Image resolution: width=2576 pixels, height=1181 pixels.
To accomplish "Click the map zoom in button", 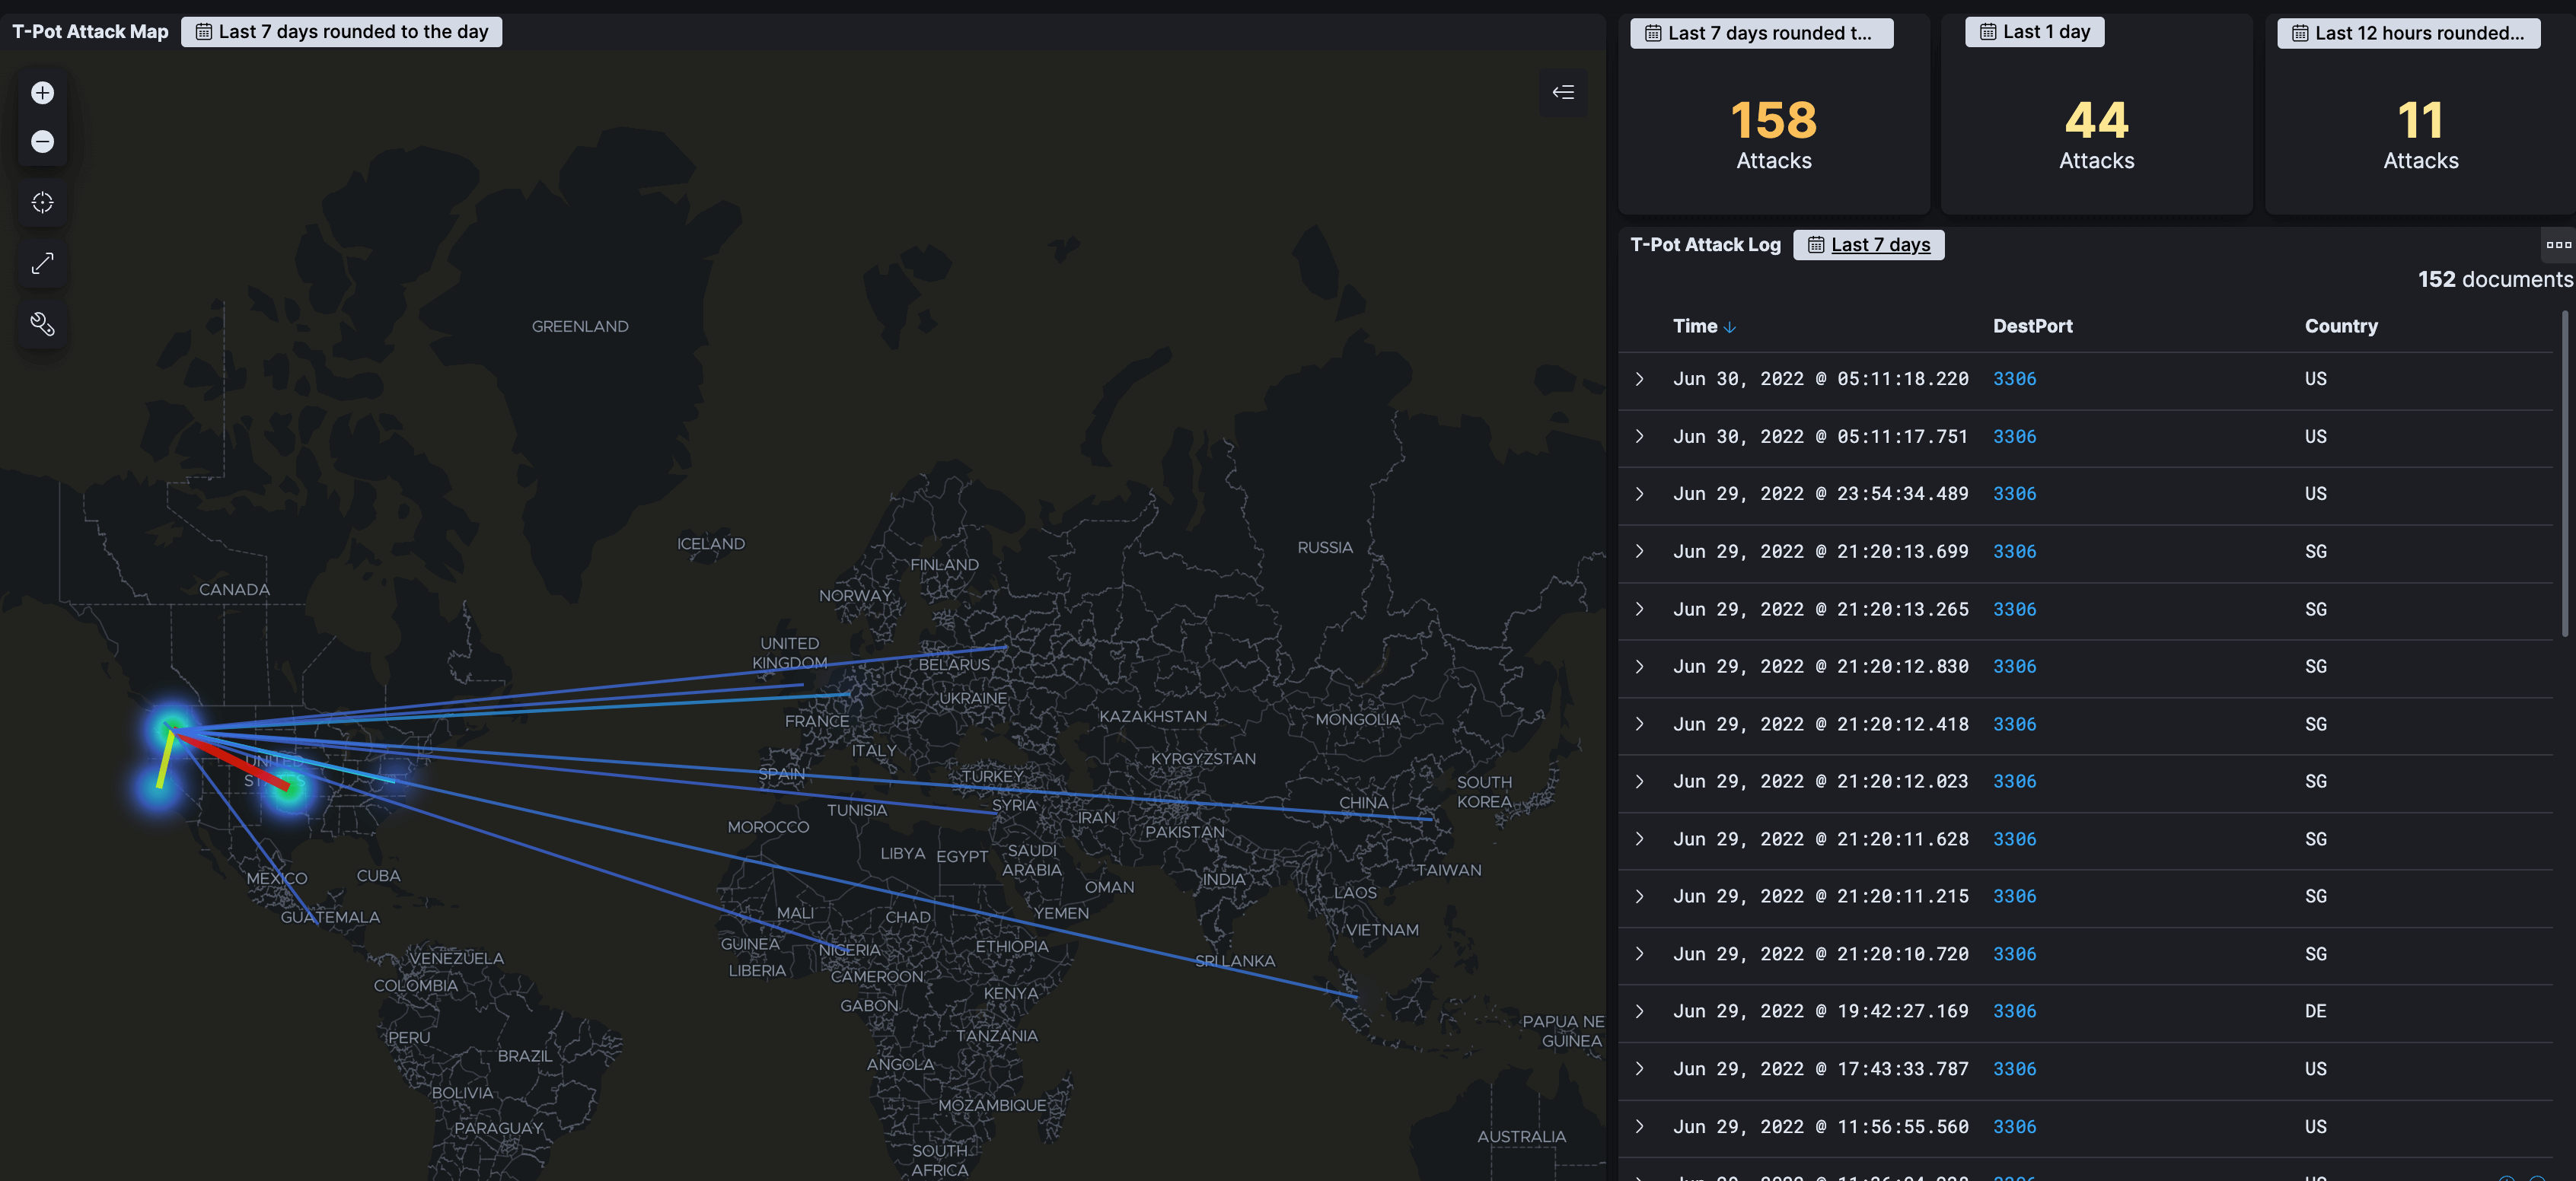I will point(42,93).
